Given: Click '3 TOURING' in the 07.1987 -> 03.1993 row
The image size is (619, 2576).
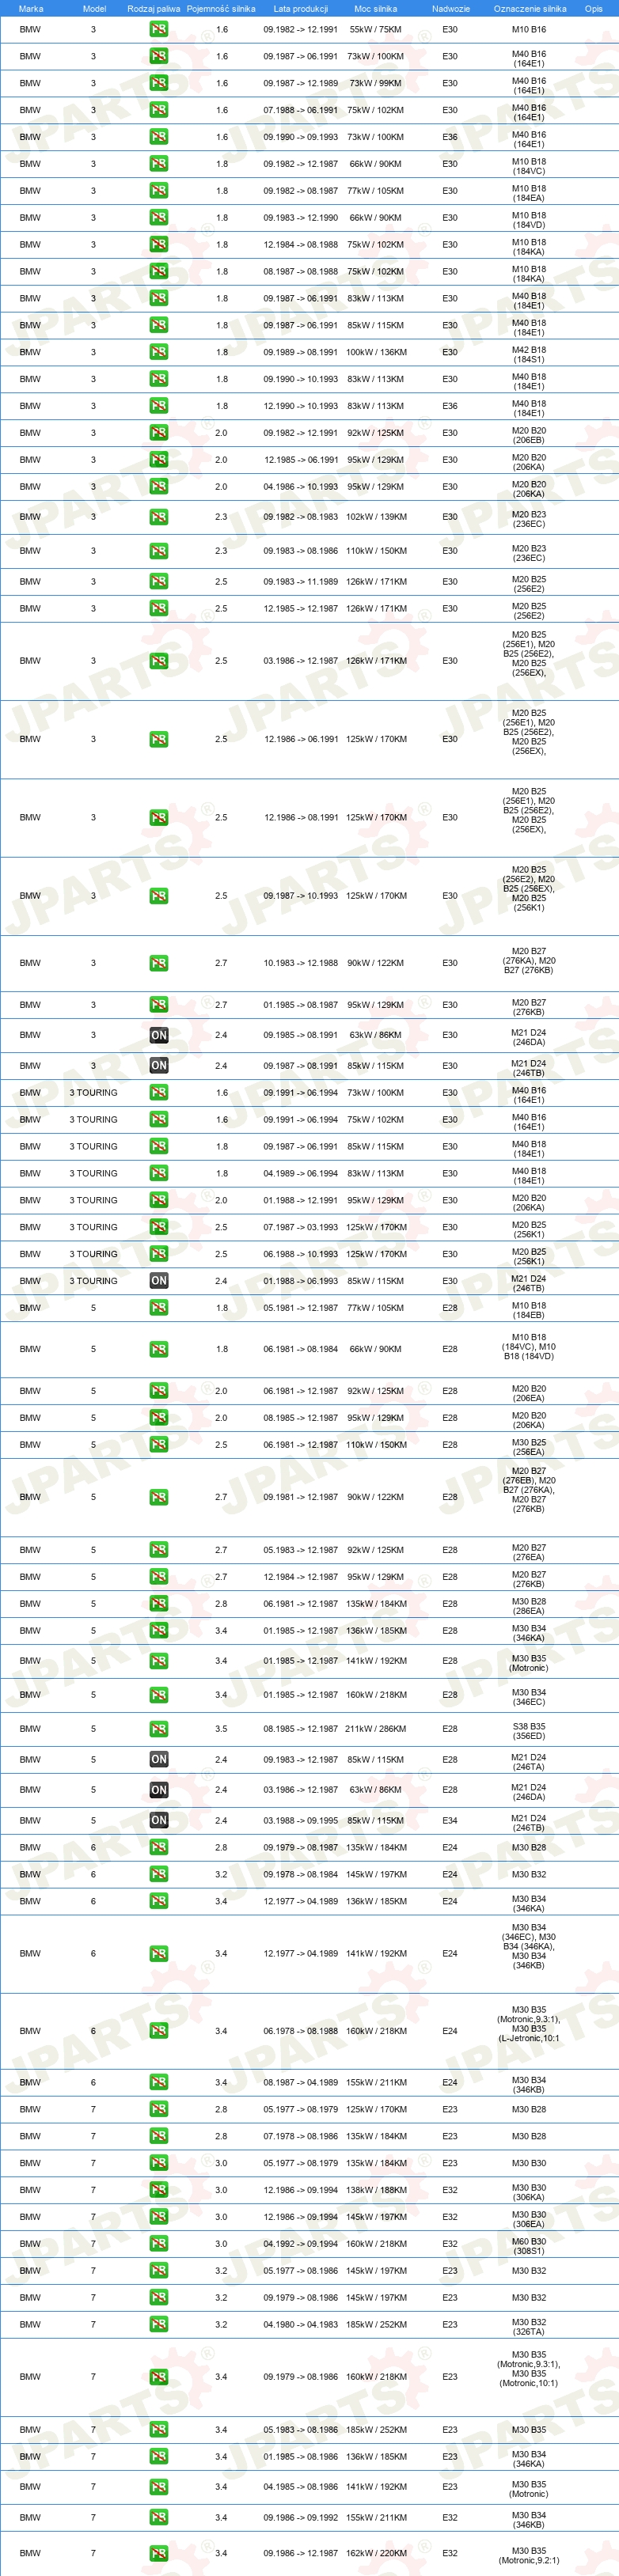Looking at the screenshot, I should pos(94,1228).
